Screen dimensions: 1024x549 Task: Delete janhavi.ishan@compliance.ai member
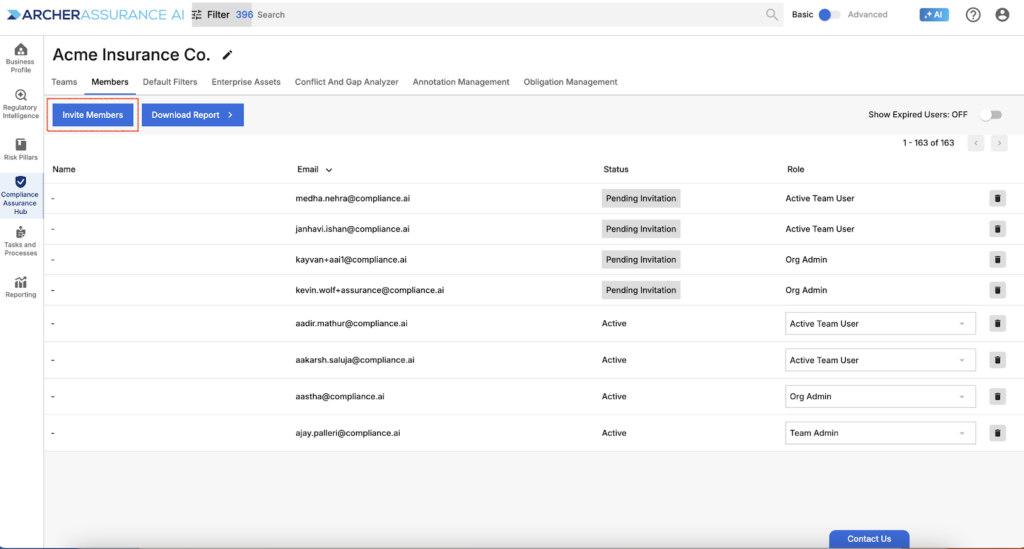pyautogui.click(x=997, y=229)
